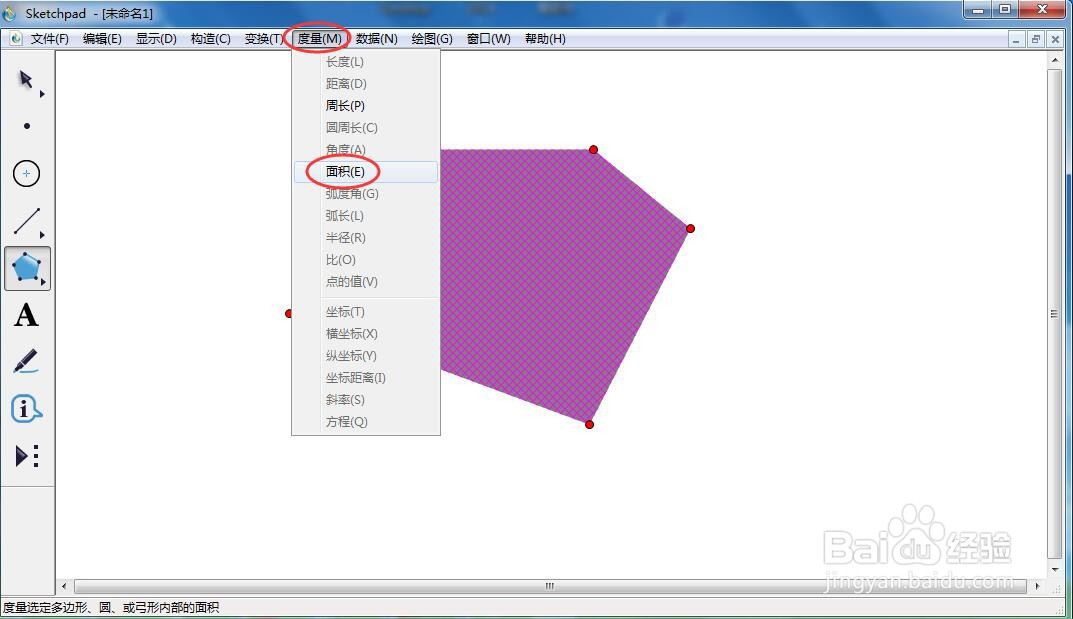Select the Point tool
This screenshot has width=1073, height=619.
[27, 125]
